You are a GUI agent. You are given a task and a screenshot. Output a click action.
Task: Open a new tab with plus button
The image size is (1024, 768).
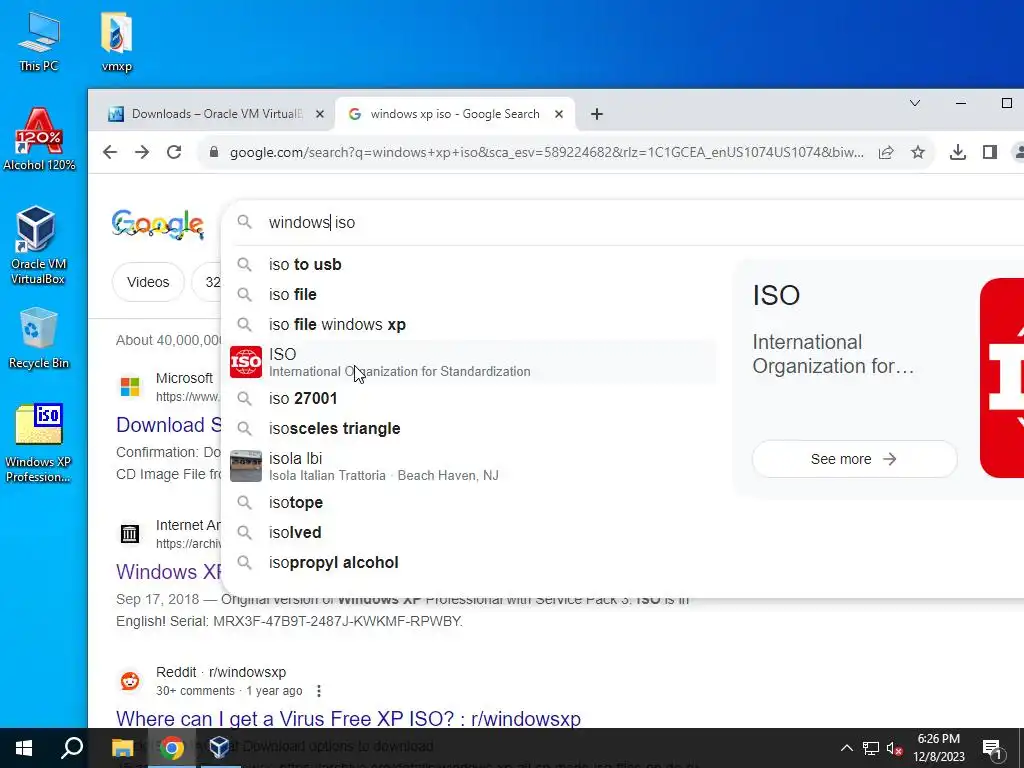point(596,114)
